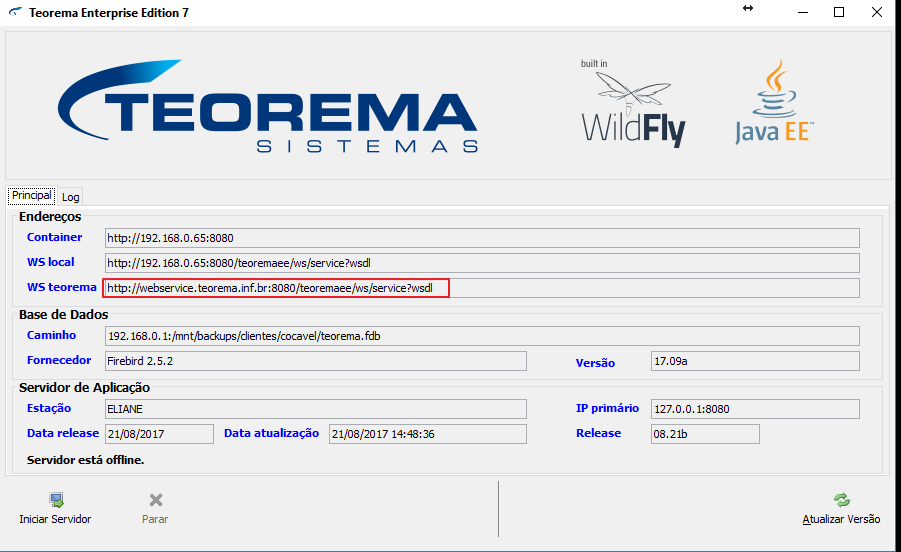This screenshot has height=552, width=901.
Task: Click the Estação label
Action: coord(49,408)
